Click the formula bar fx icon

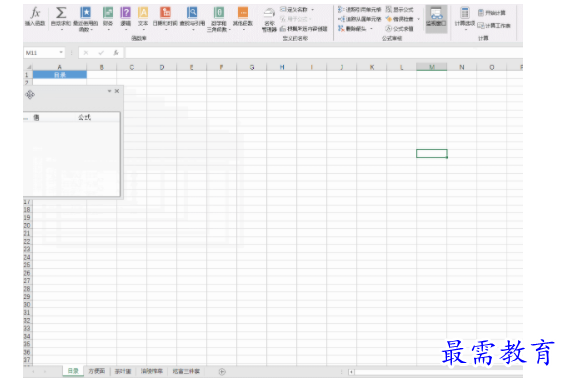tap(116, 53)
